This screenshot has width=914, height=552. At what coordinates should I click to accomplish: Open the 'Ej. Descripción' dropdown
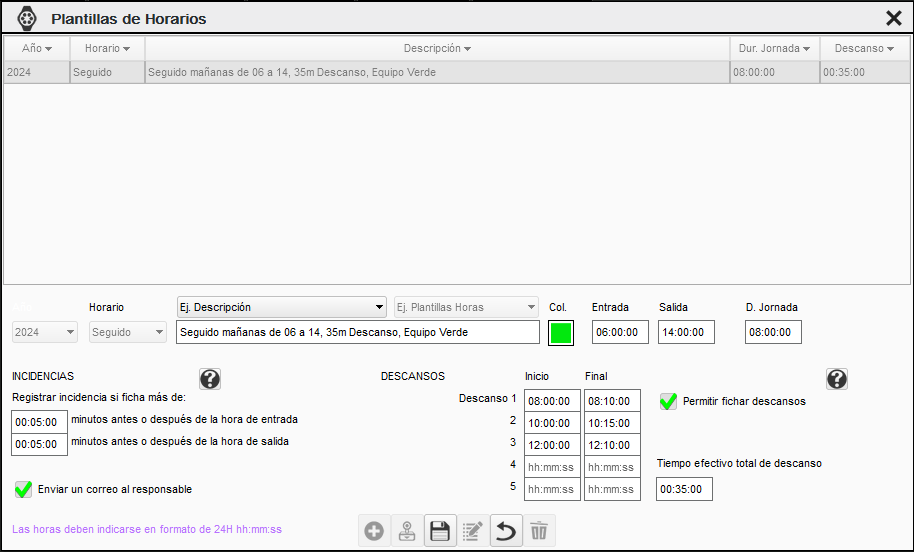[x=281, y=307]
